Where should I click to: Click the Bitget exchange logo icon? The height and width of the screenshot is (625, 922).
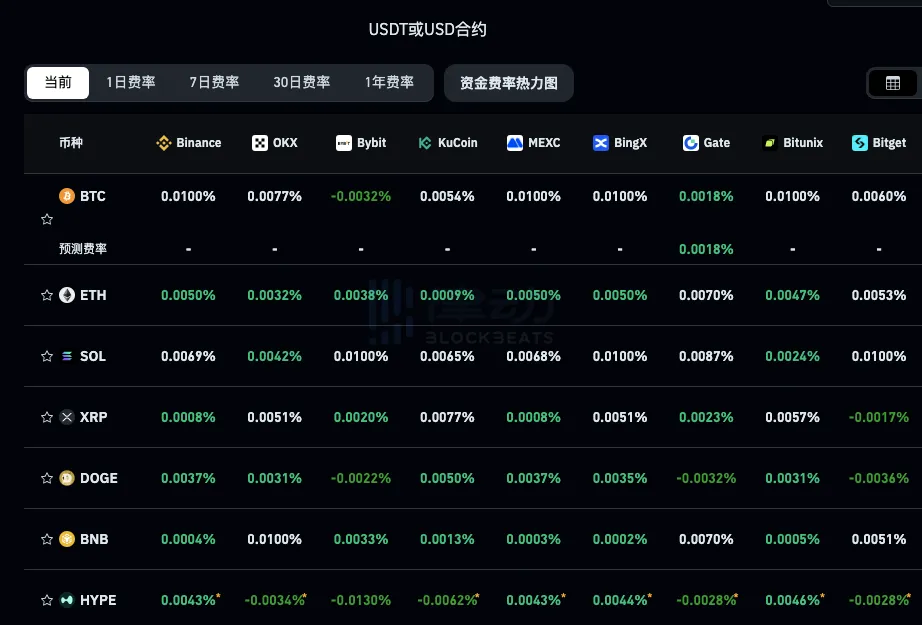coord(859,143)
